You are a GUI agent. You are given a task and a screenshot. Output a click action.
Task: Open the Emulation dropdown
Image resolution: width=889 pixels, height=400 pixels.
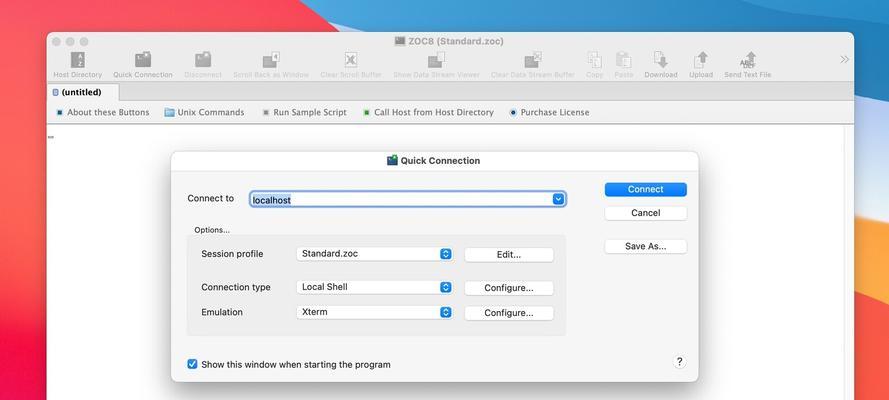[x=374, y=312]
